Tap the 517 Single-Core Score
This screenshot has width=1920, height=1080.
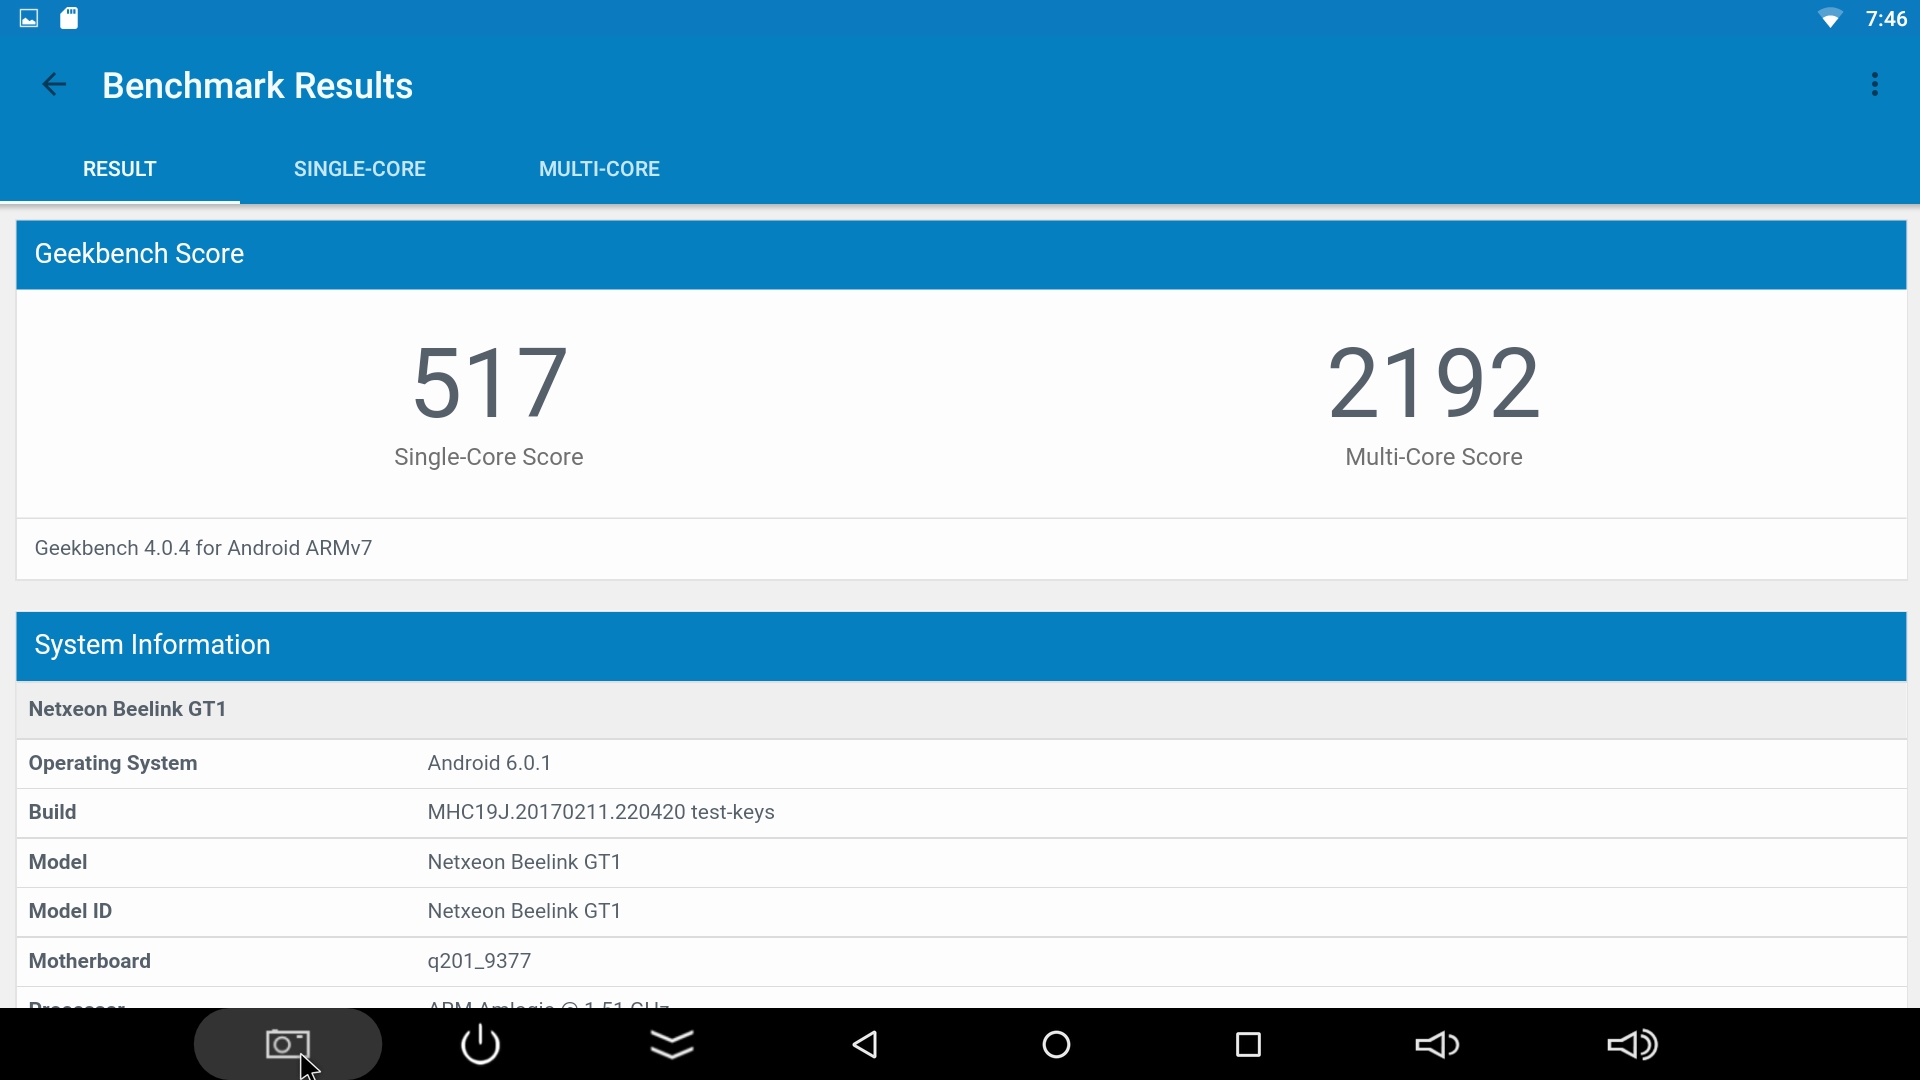pos(489,383)
